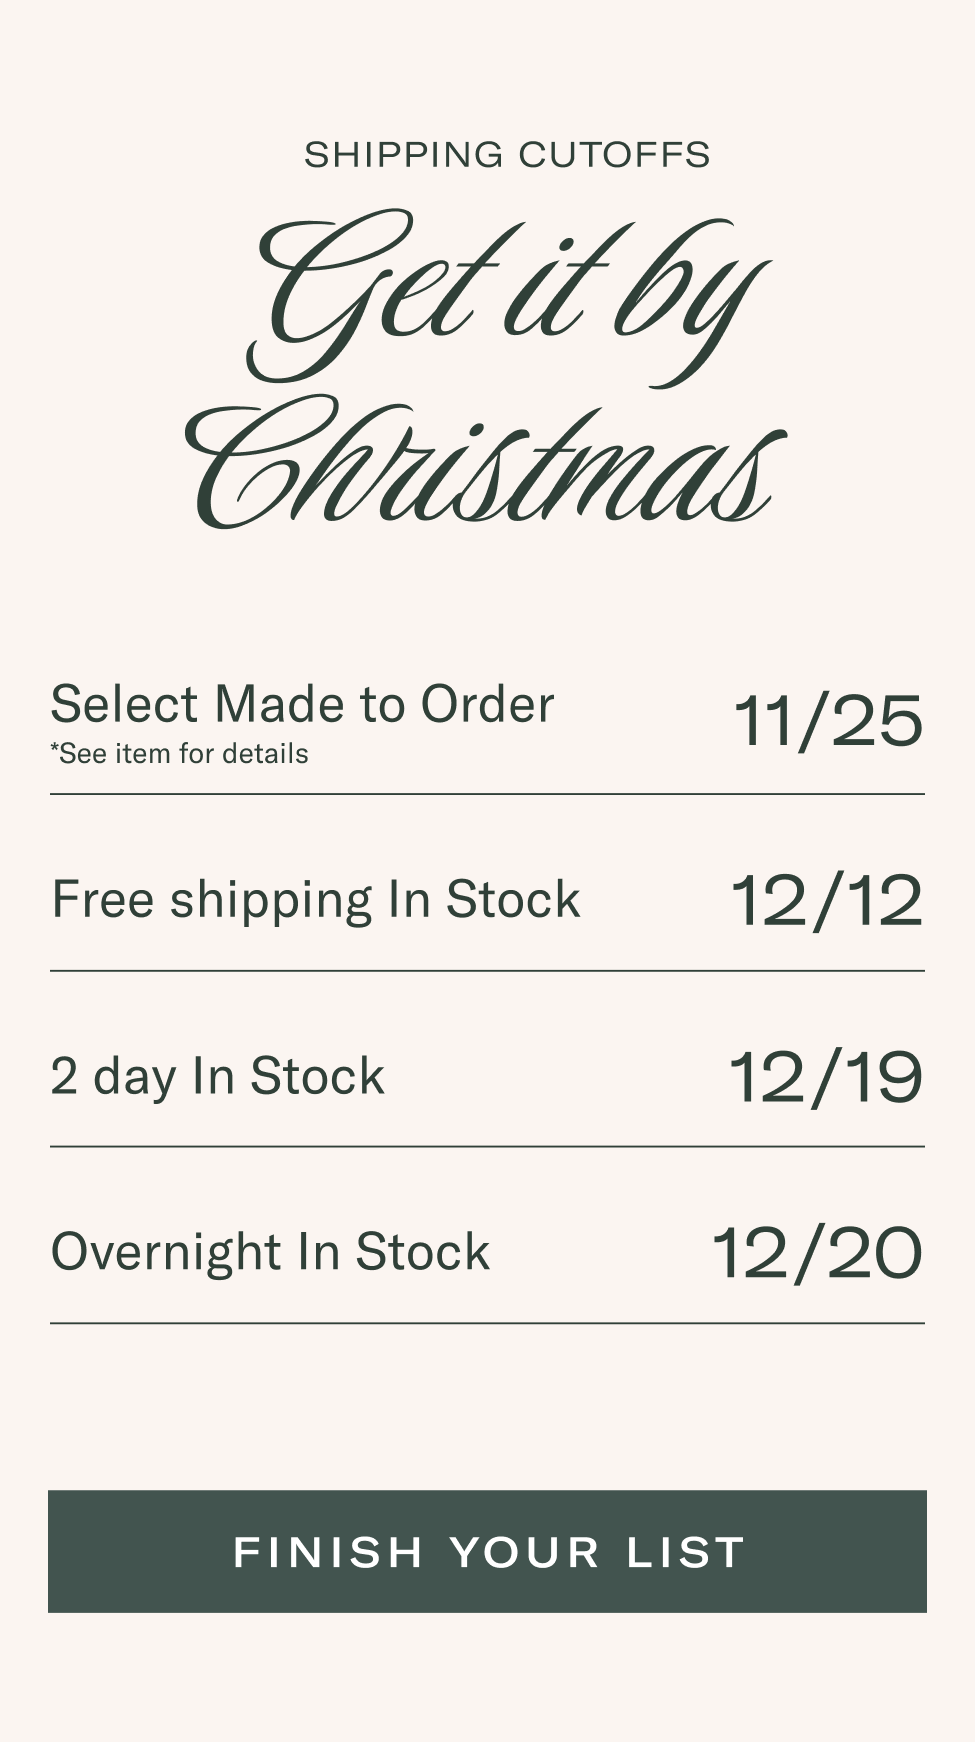Viewport: 975px width, 1742px height.
Task: Click the 12/19 cutoff date
Action: (826, 1078)
